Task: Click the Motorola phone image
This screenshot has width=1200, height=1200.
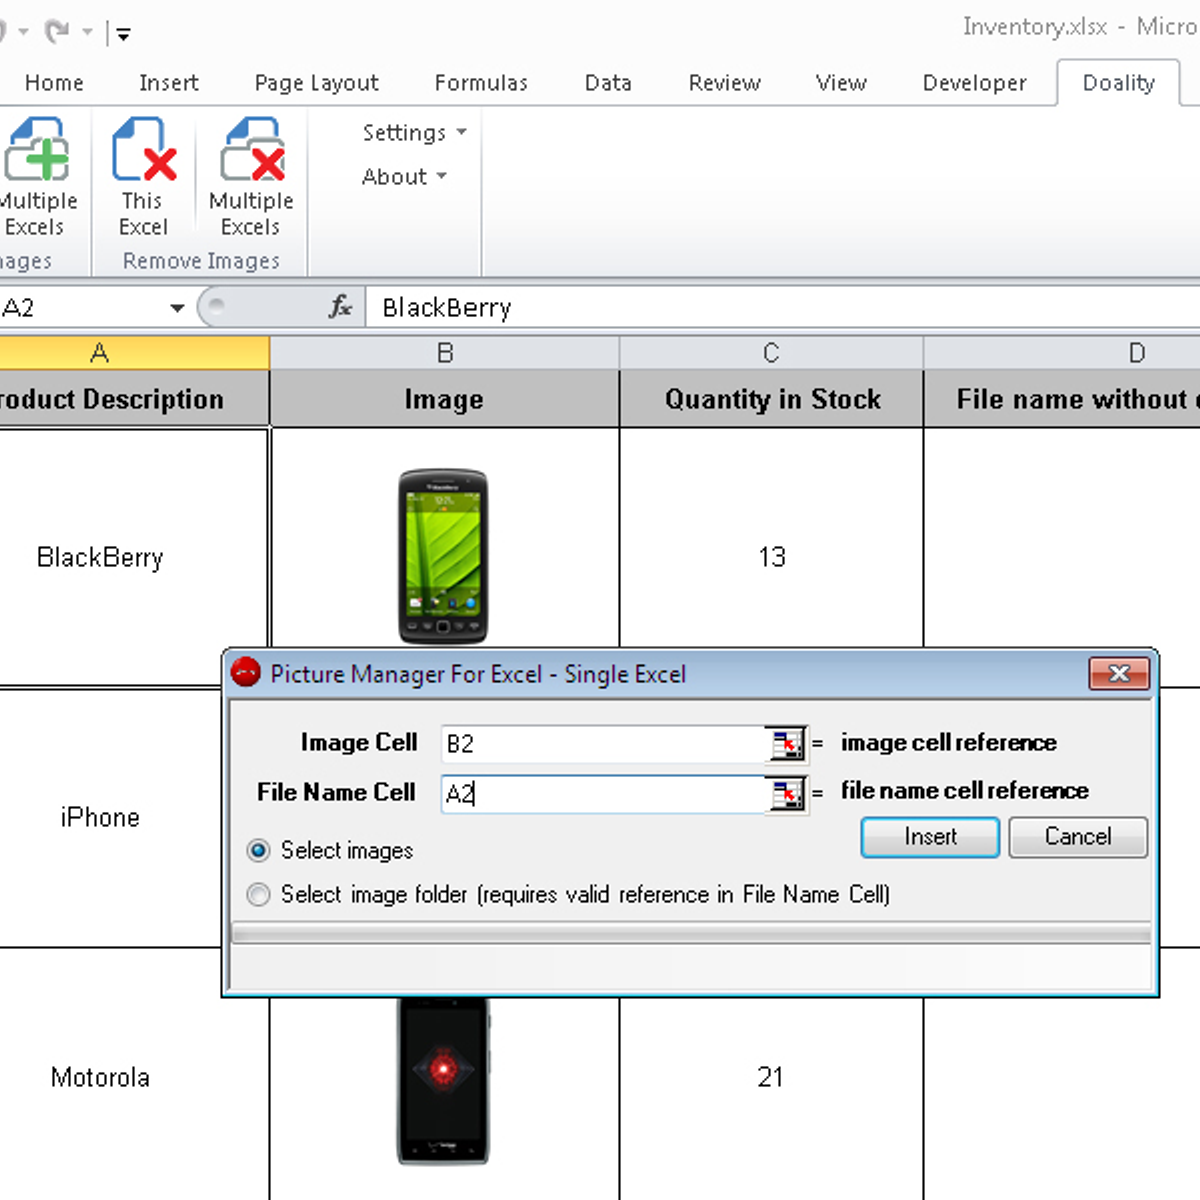Action: (x=443, y=1081)
